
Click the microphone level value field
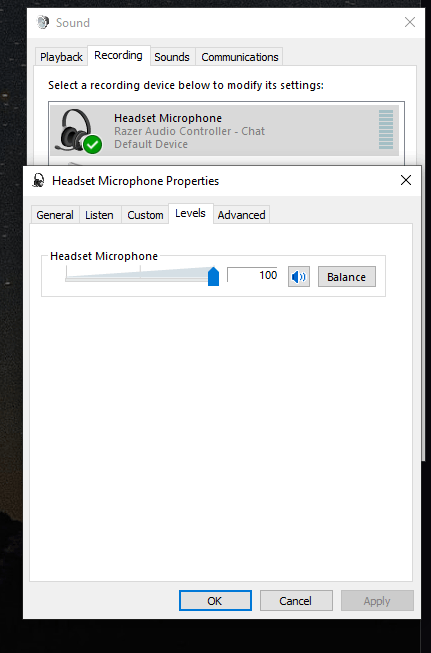(252, 275)
